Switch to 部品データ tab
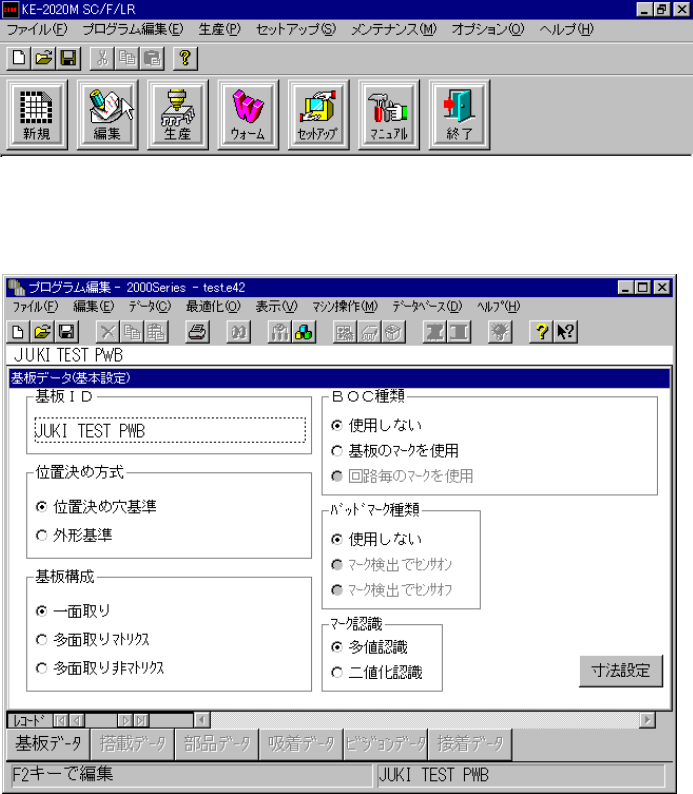This screenshot has width=693, height=794. (217, 744)
